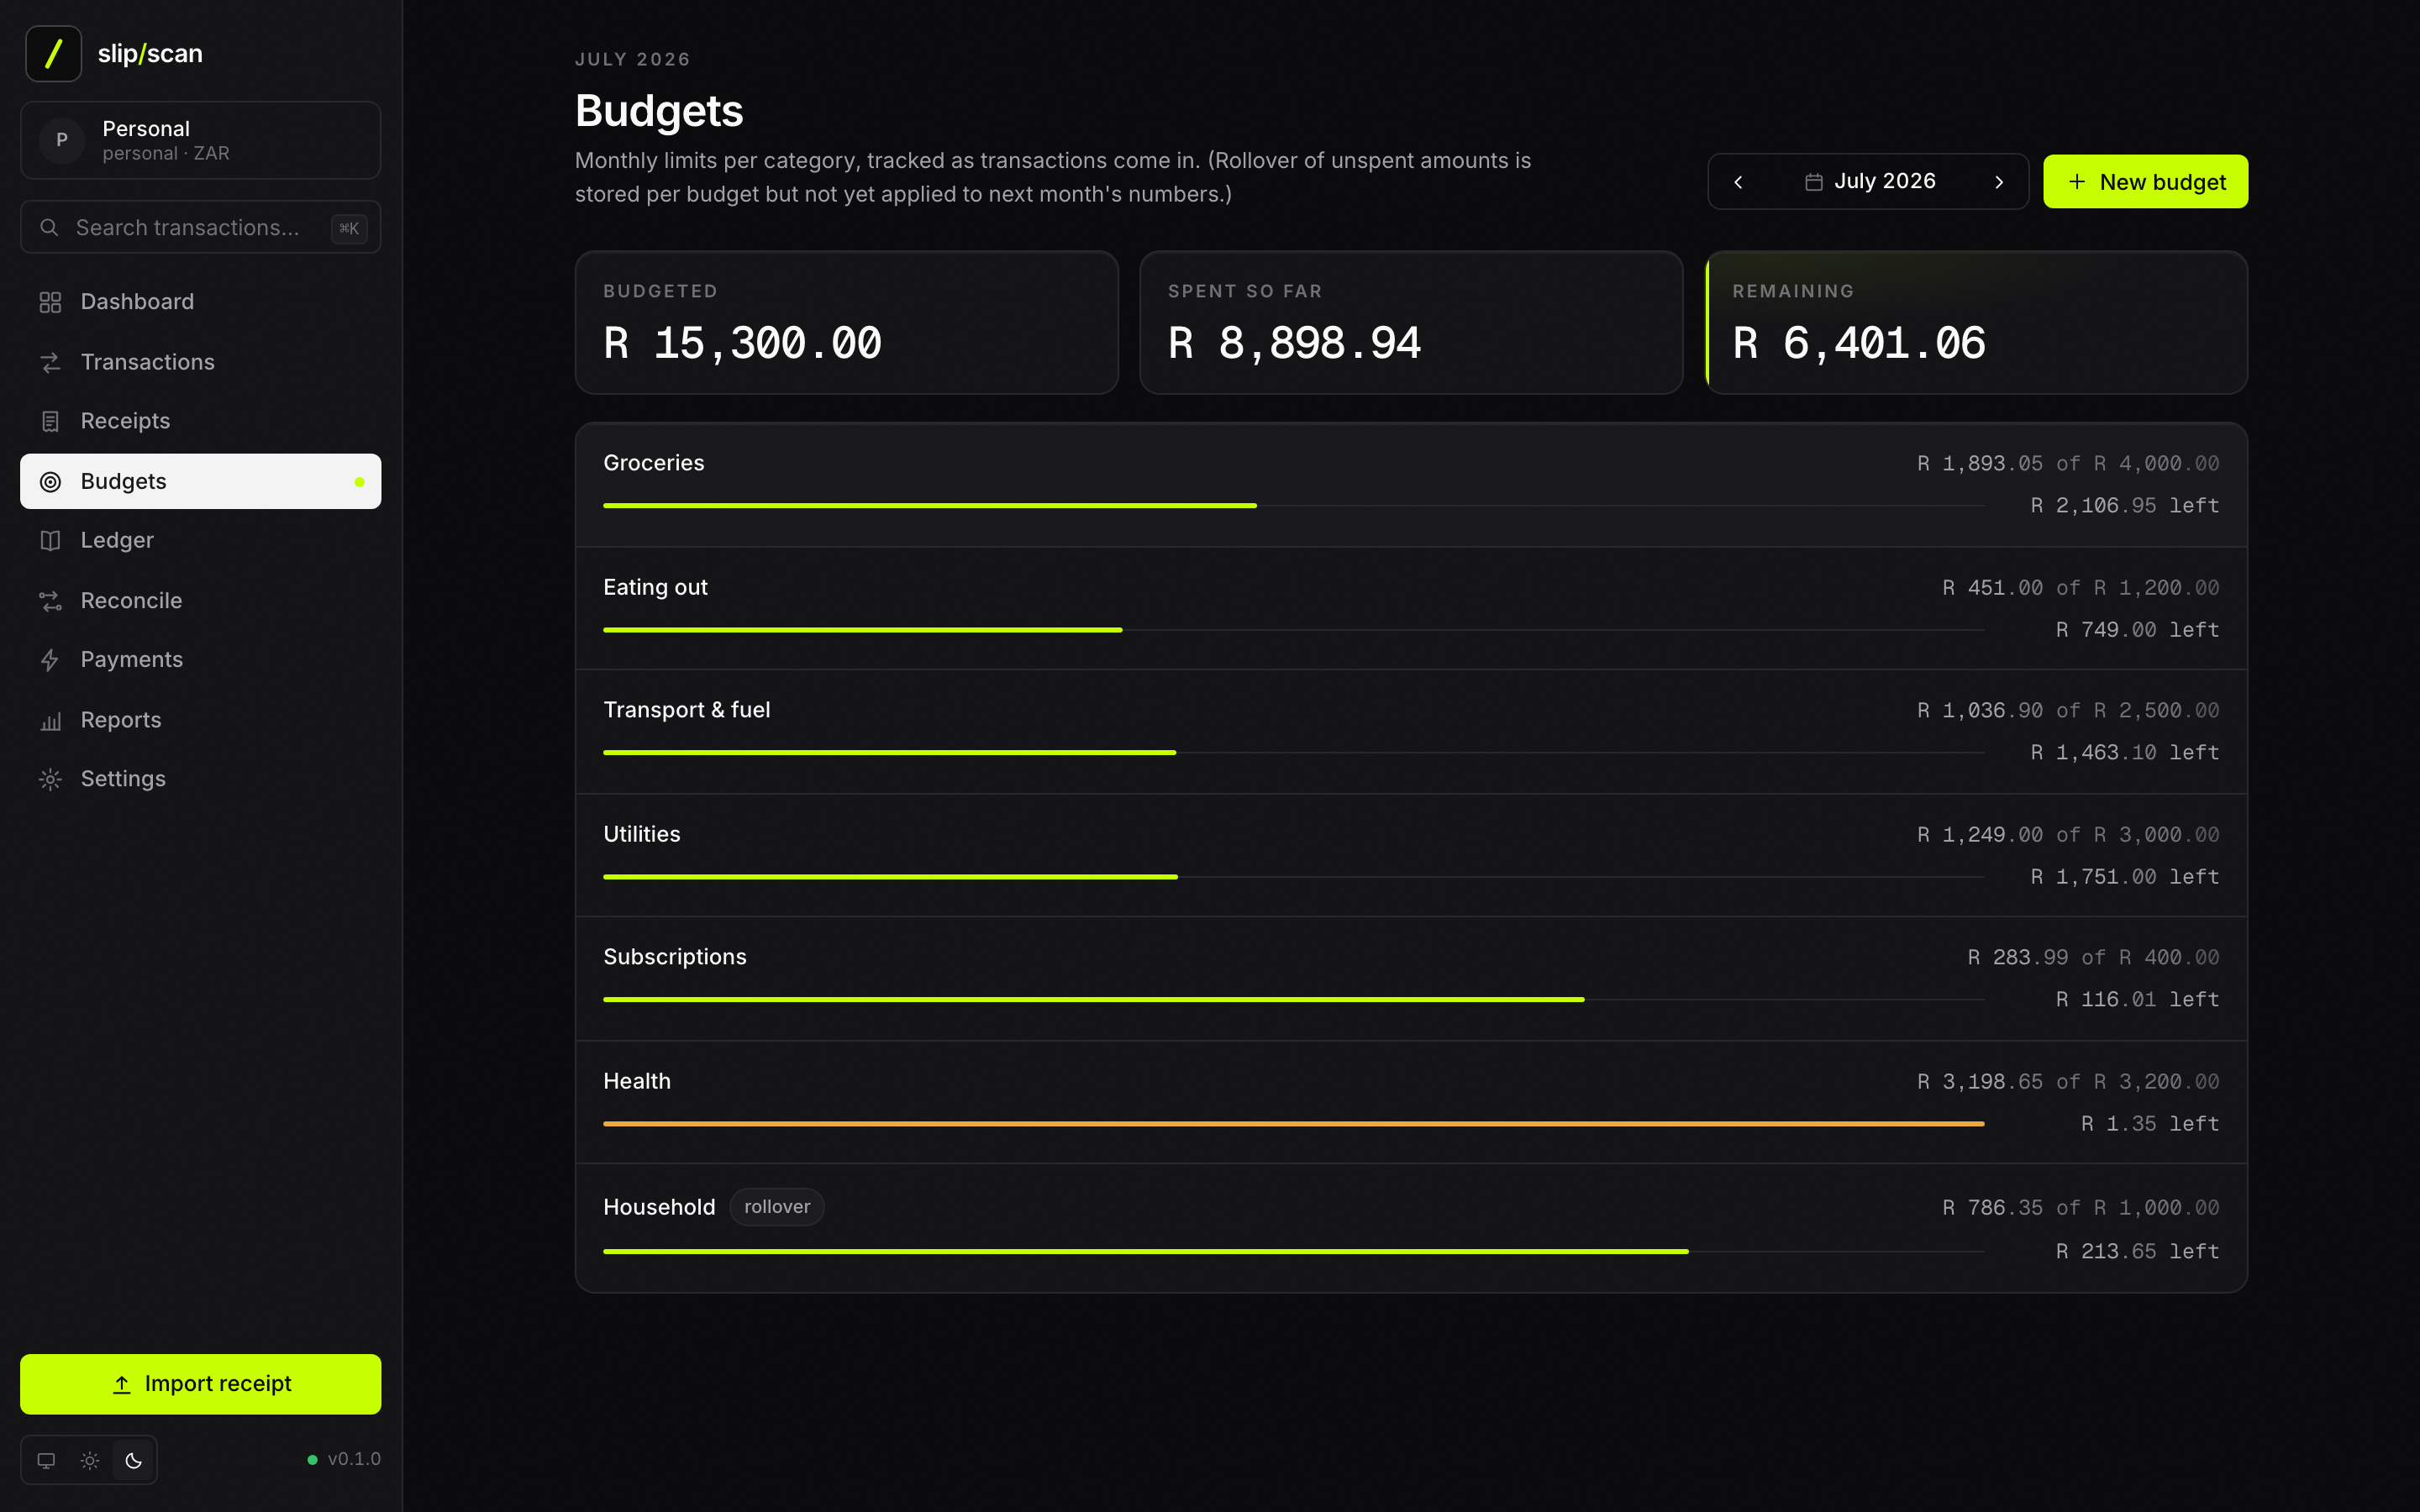The height and width of the screenshot is (1512, 2420).
Task: Click the Personal account avatar P
Action: click(62, 140)
